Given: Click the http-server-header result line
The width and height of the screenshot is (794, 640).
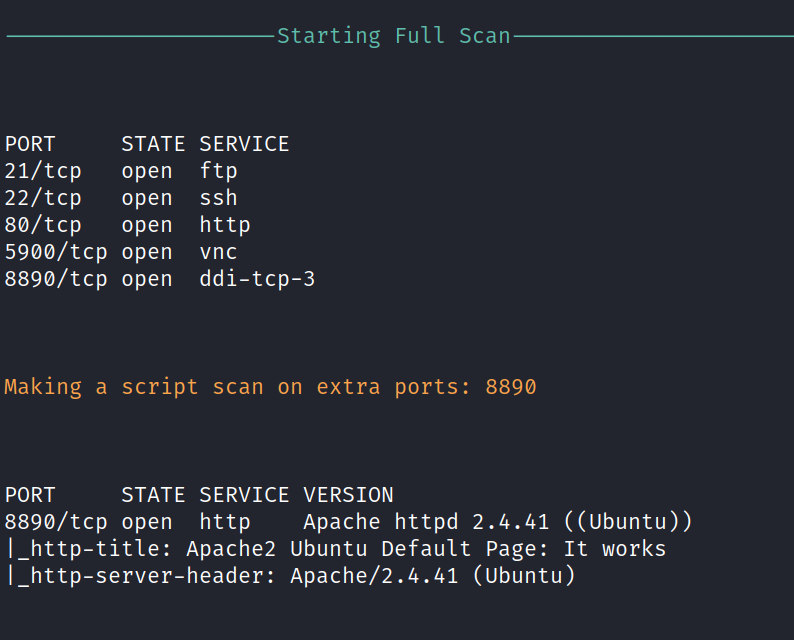Looking at the screenshot, I should pyautogui.click(x=290, y=576).
